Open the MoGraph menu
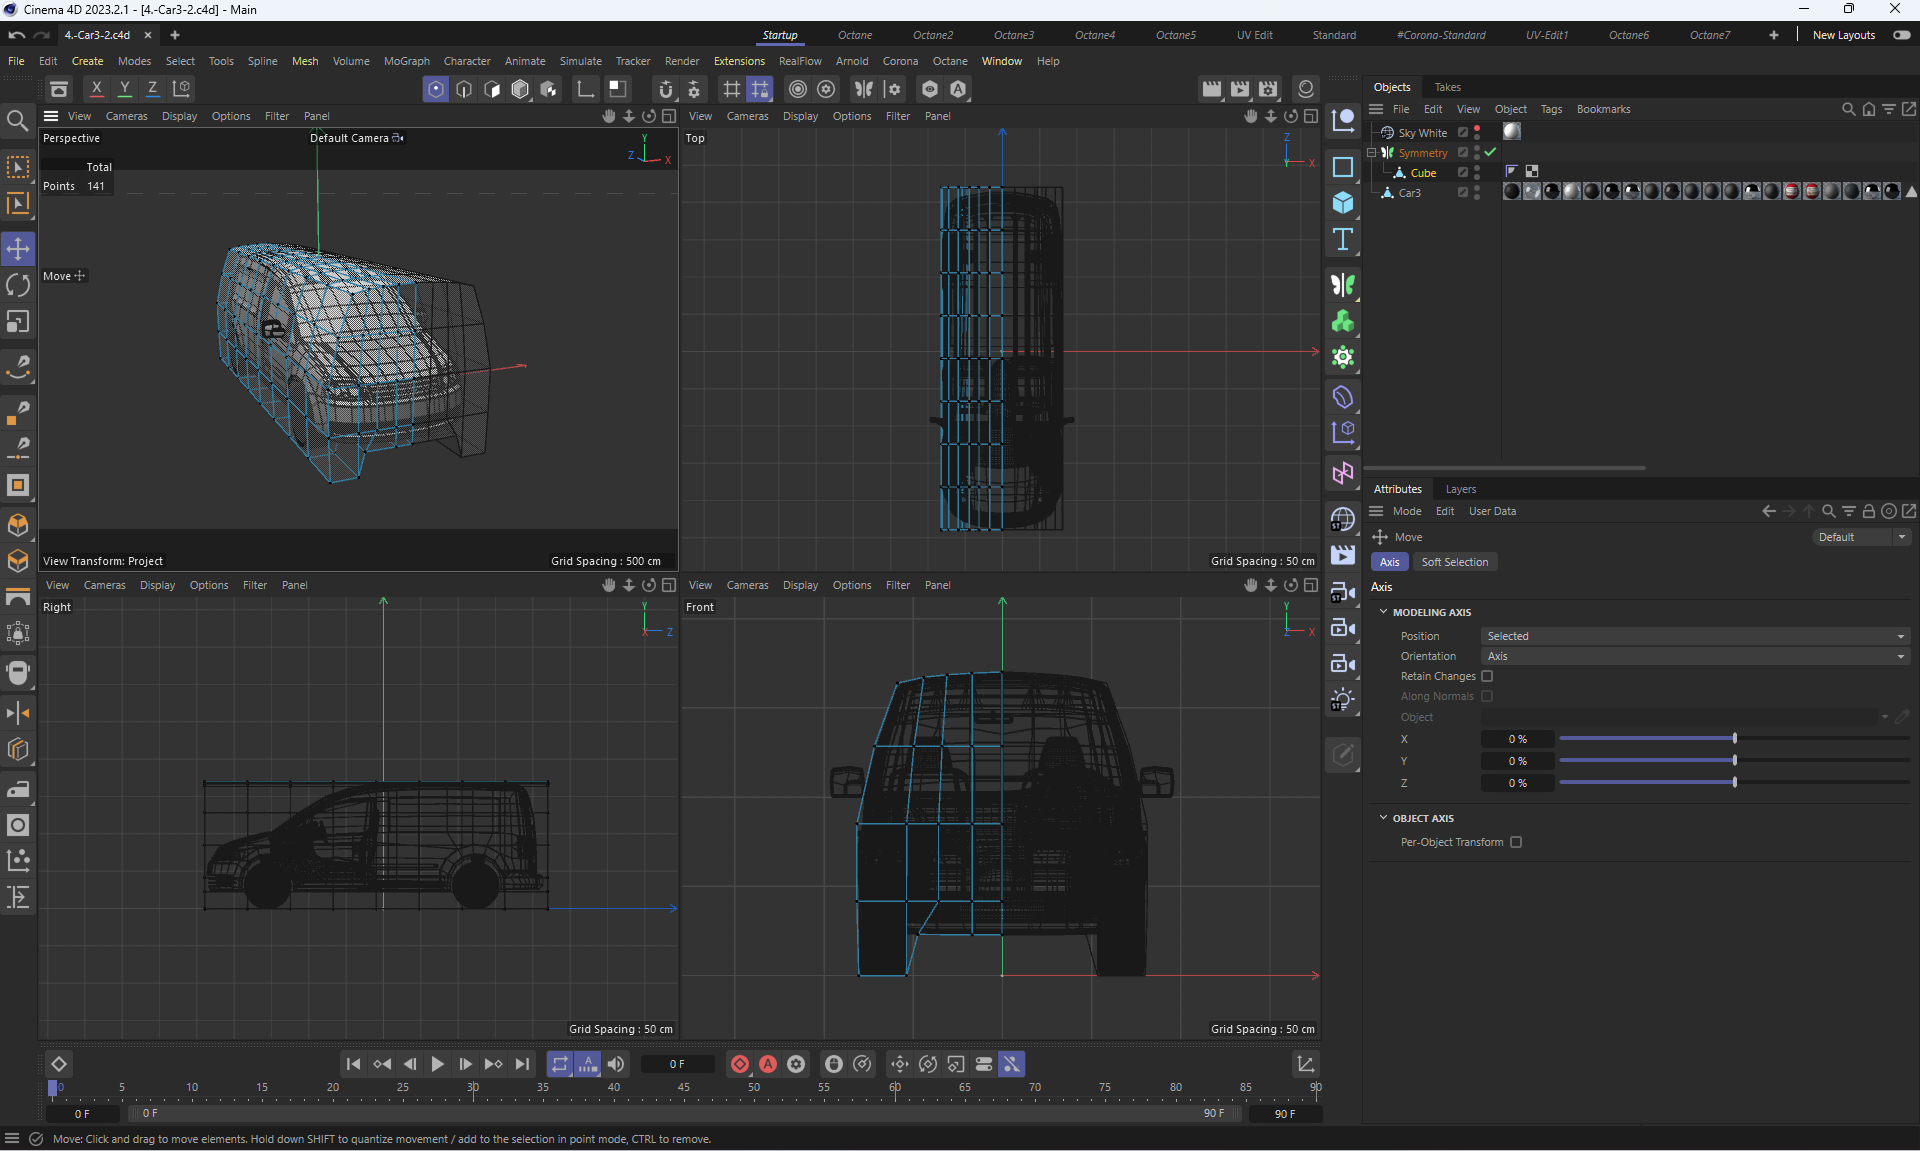The height and width of the screenshot is (1151, 1920). pos(406,61)
